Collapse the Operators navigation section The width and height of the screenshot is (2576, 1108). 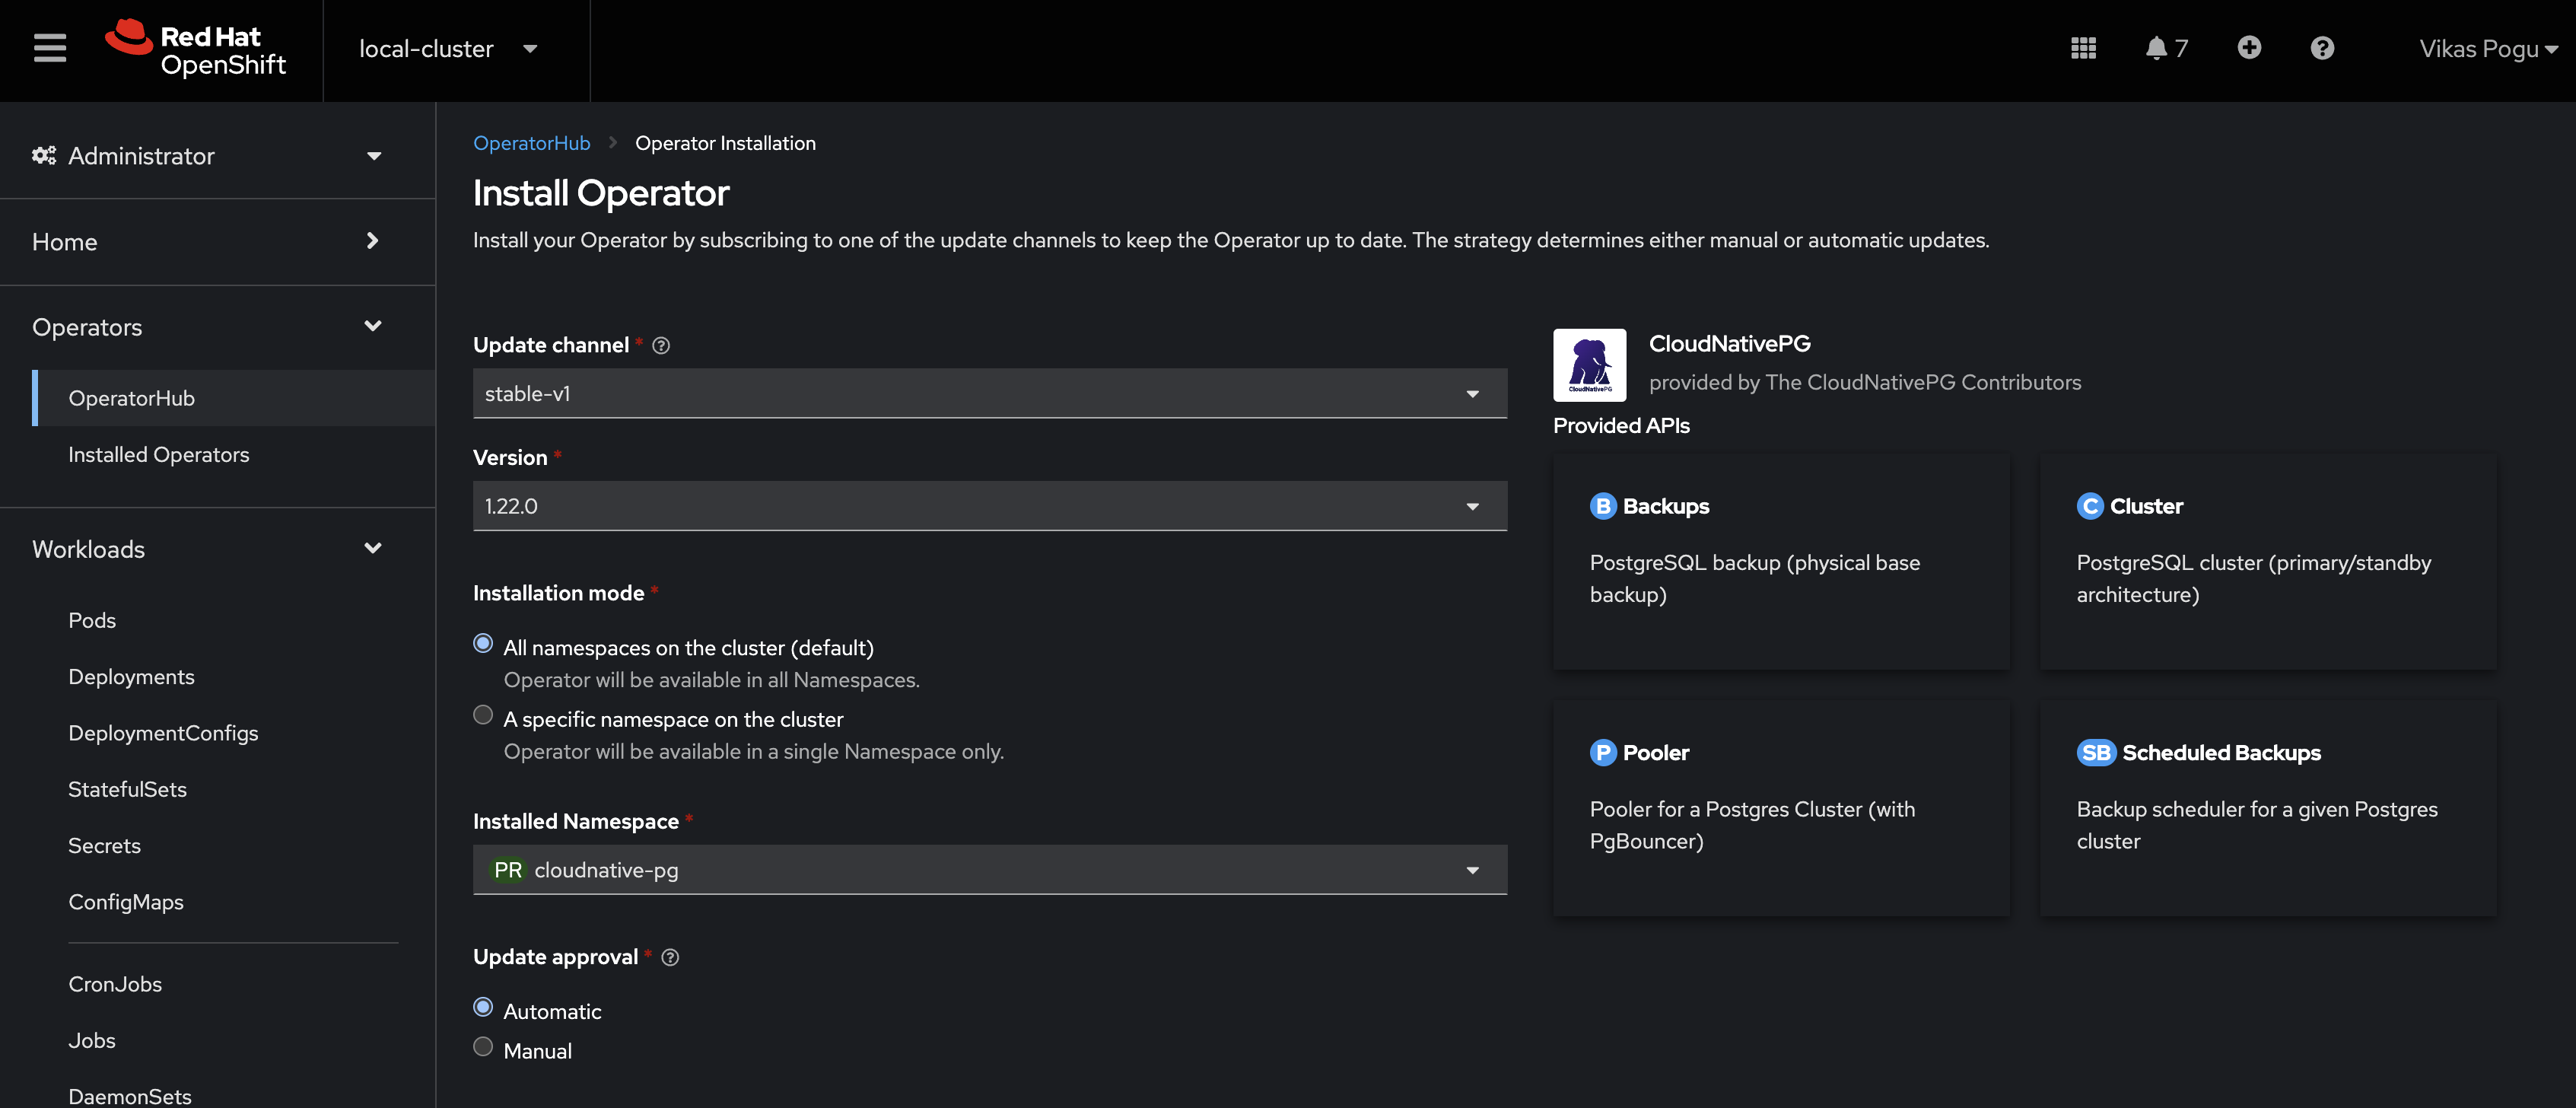click(x=207, y=327)
